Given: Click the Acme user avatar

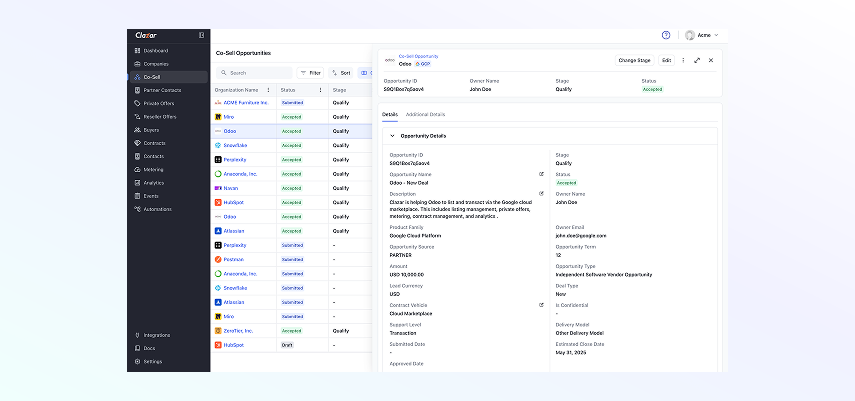Looking at the screenshot, I should point(690,35).
